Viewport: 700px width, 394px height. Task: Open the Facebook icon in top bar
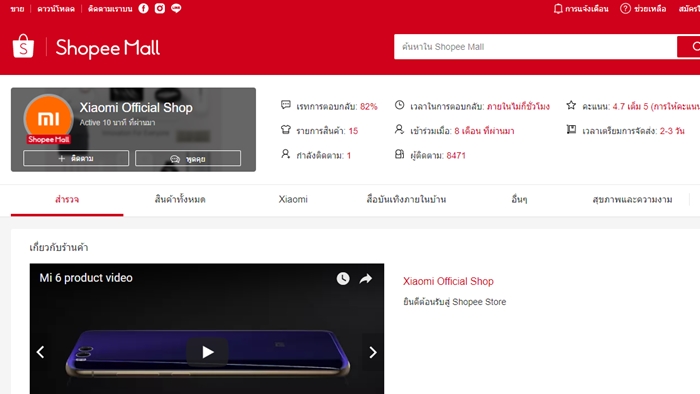[x=143, y=8]
